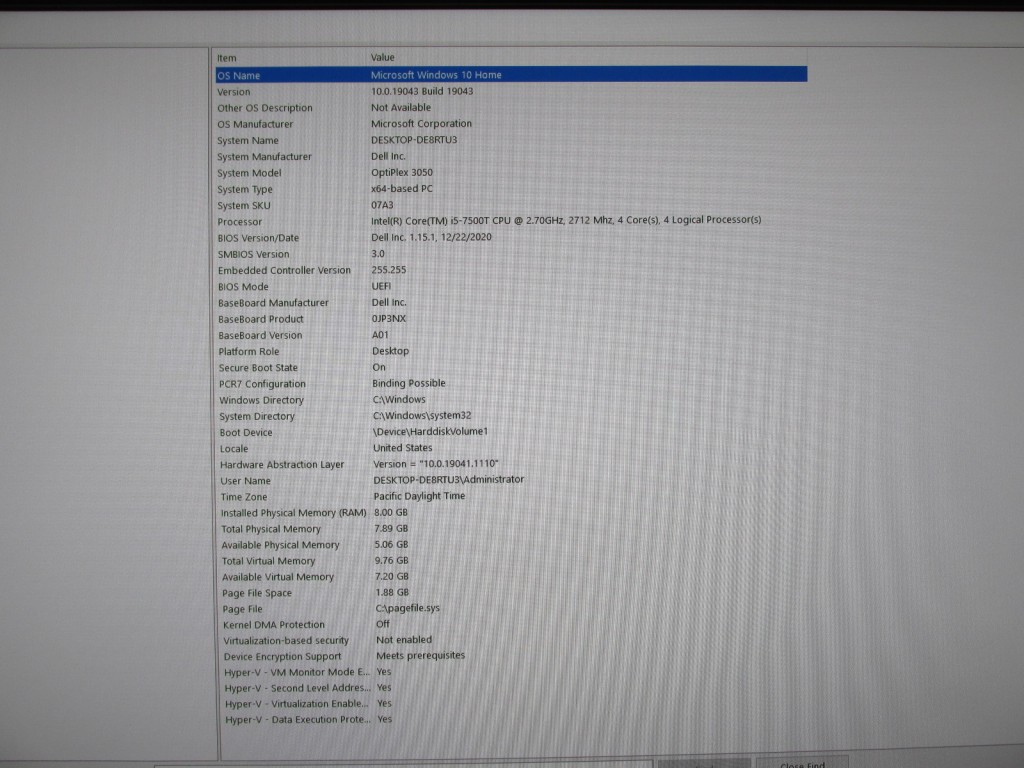The image size is (1024, 768).
Task: Click the BaseBoard Manufacturer label
Action: pyautogui.click(x=273, y=303)
